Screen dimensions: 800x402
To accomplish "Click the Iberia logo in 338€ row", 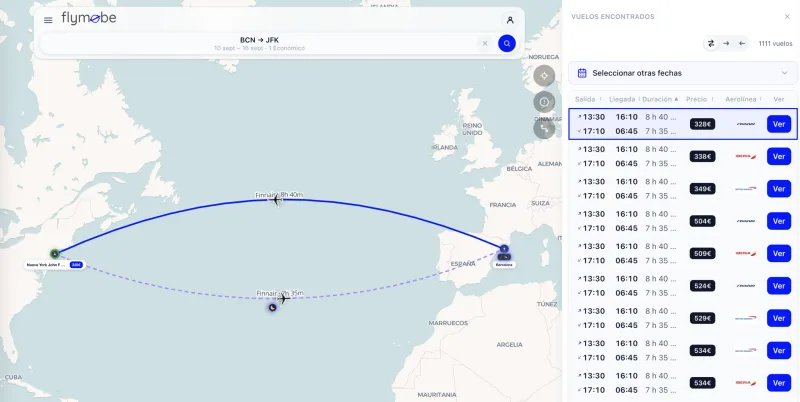I will tap(745, 157).
